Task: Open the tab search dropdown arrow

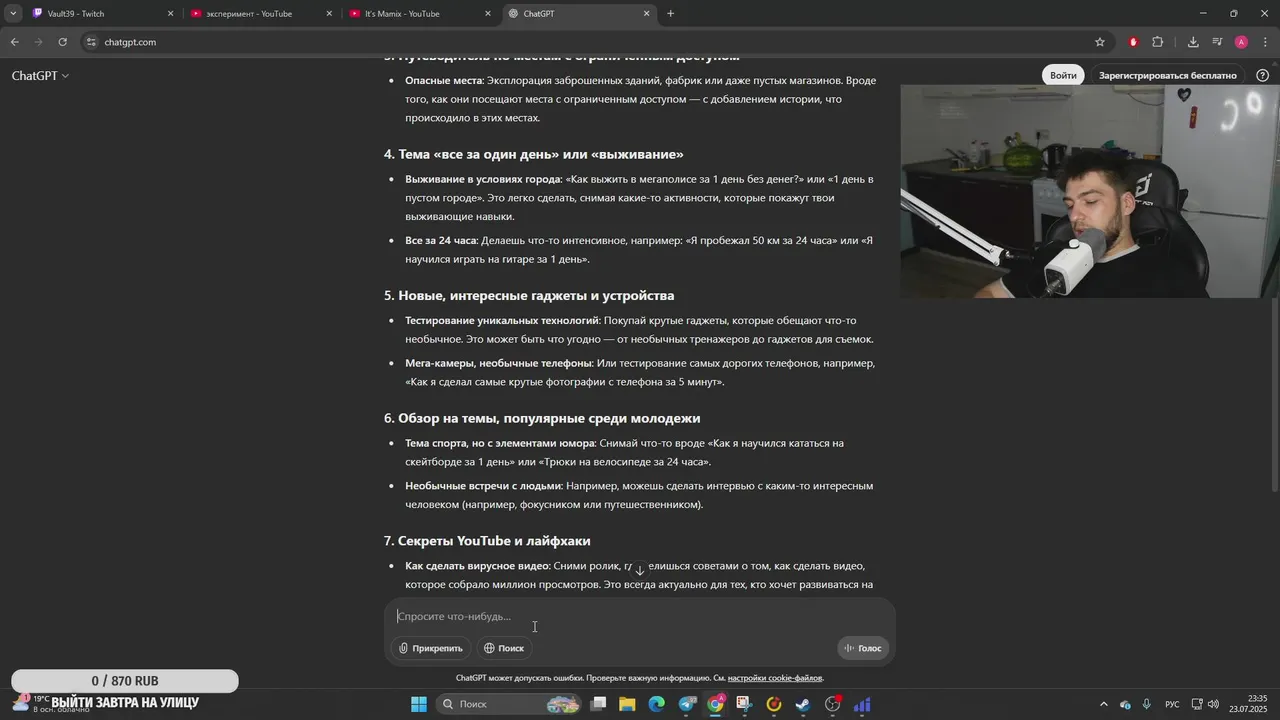Action: [x=13, y=14]
